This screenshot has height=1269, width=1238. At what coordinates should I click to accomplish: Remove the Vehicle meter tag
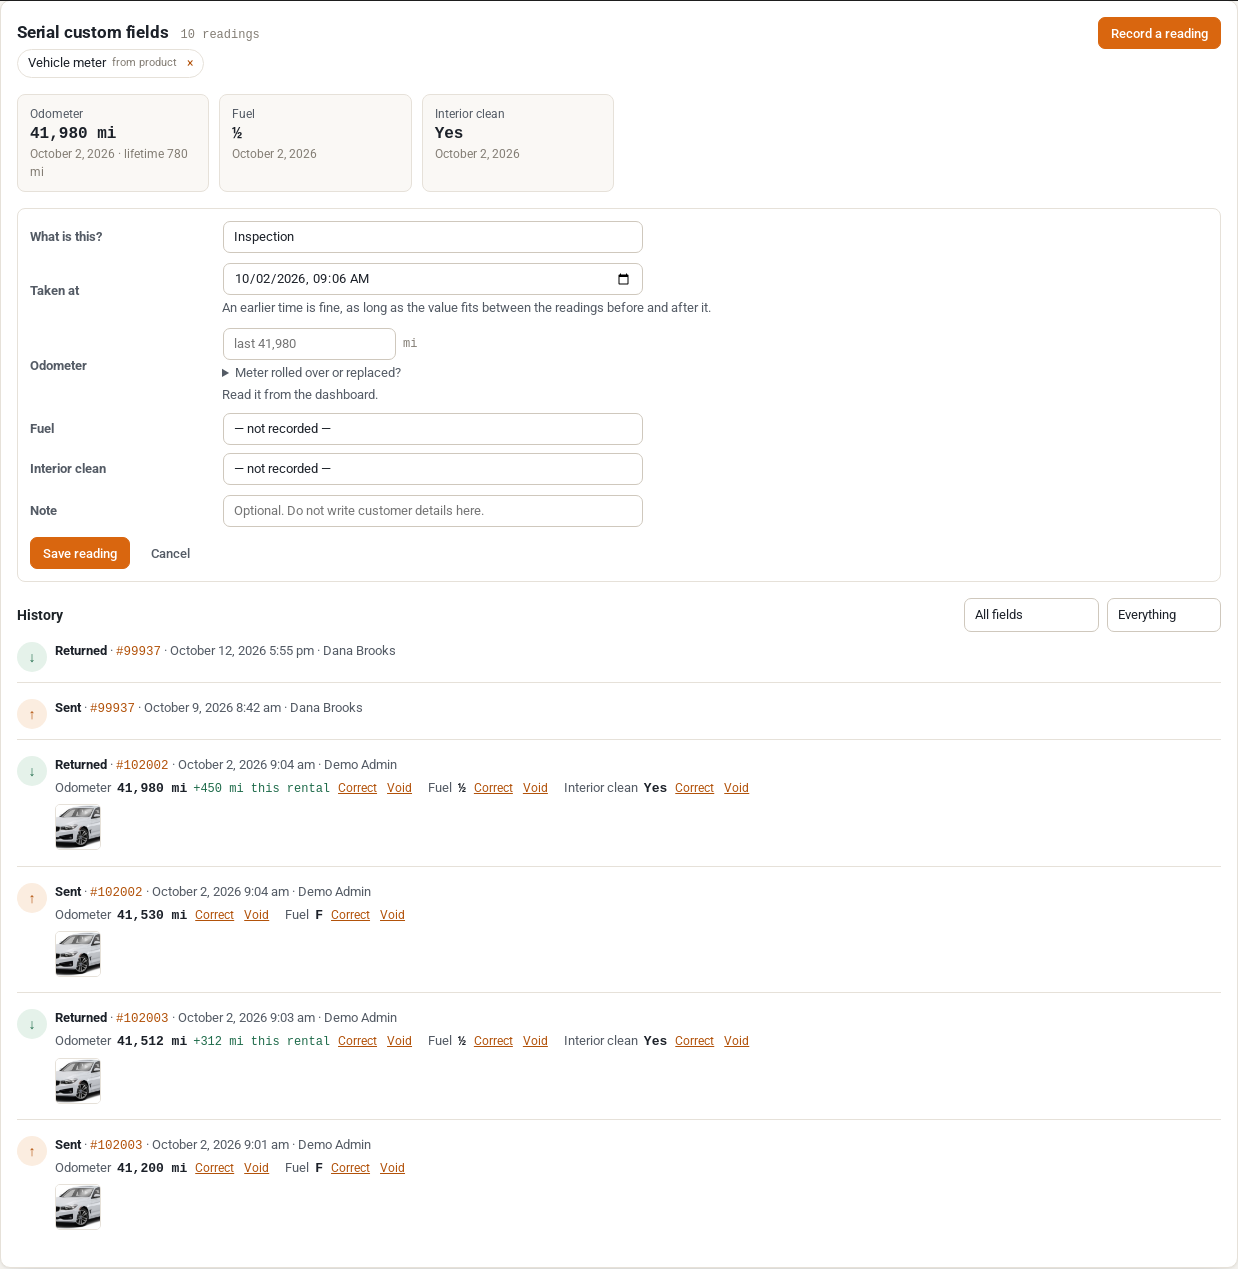click(x=190, y=63)
